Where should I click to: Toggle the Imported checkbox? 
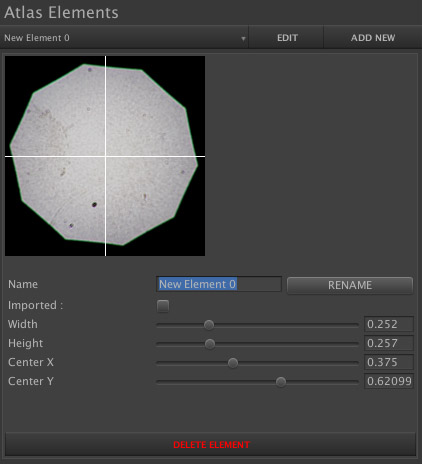(163, 306)
